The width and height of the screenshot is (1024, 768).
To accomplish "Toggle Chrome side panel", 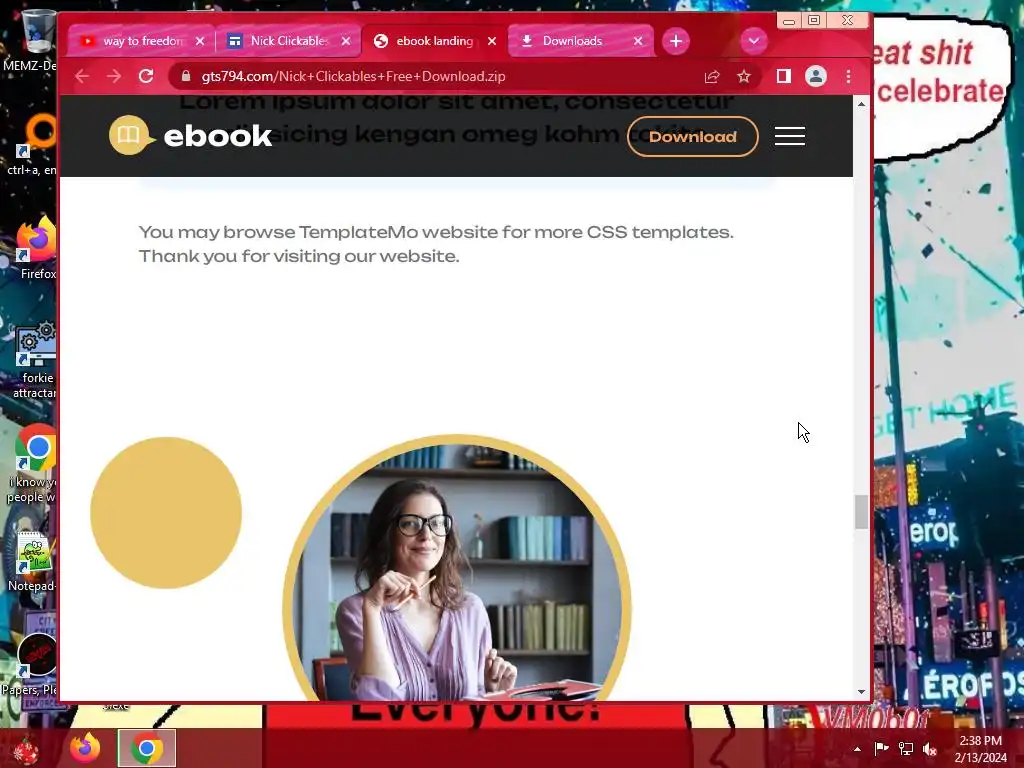I will 784,76.
